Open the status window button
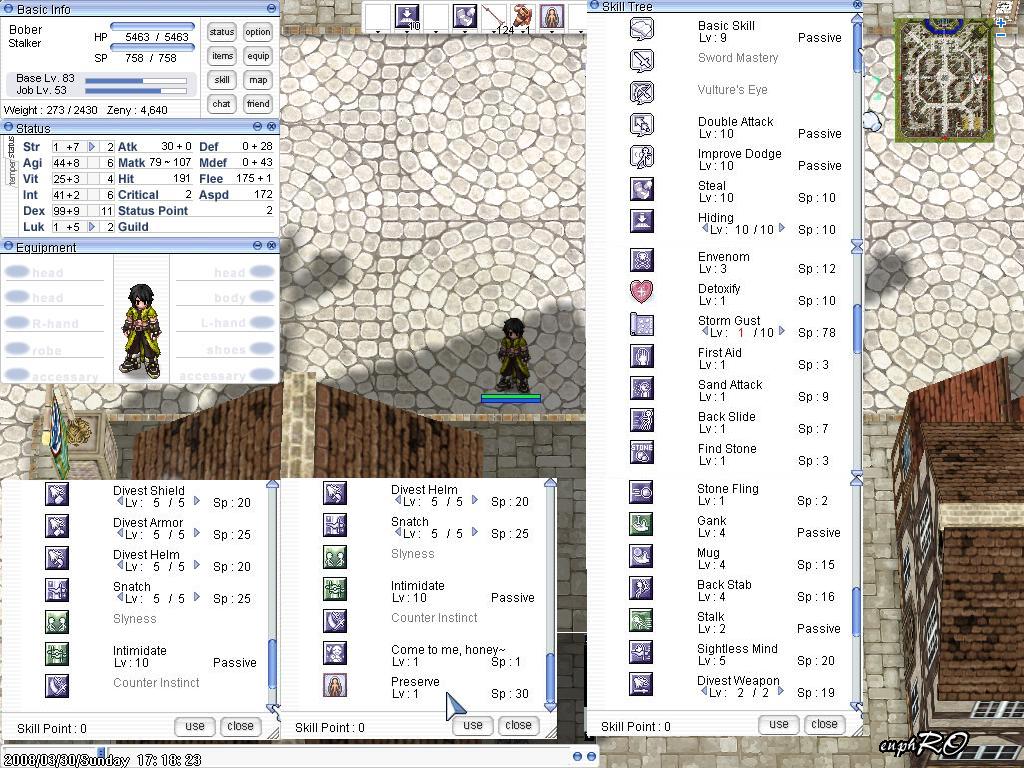 click(221, 32)
